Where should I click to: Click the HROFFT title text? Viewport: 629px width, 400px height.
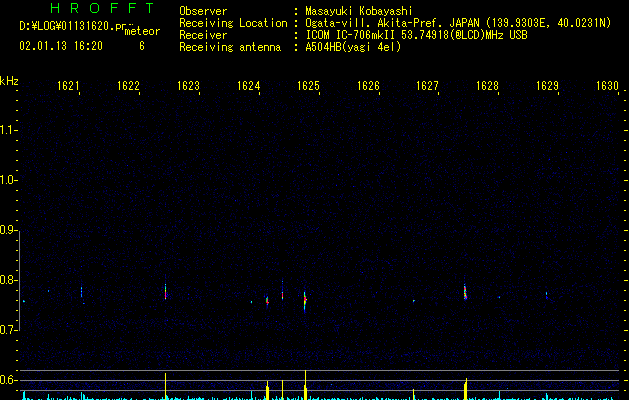coord(102,8)
